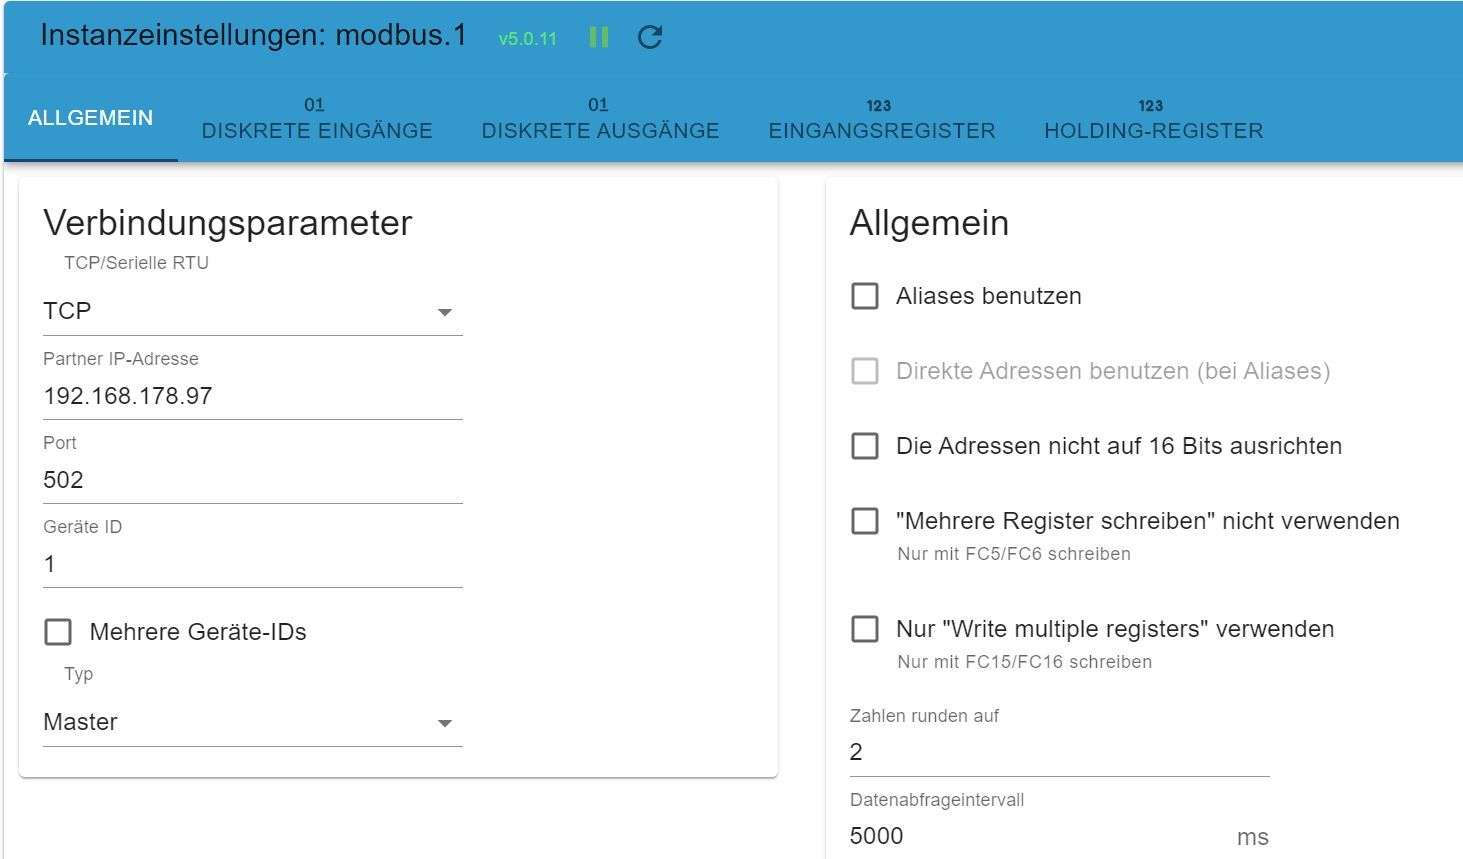Image resolution: width=1463 pixels, height=859 pixels.
Task: Expand the TCP/Serielle RTU dropdown
Action: (x=253, y=311)
